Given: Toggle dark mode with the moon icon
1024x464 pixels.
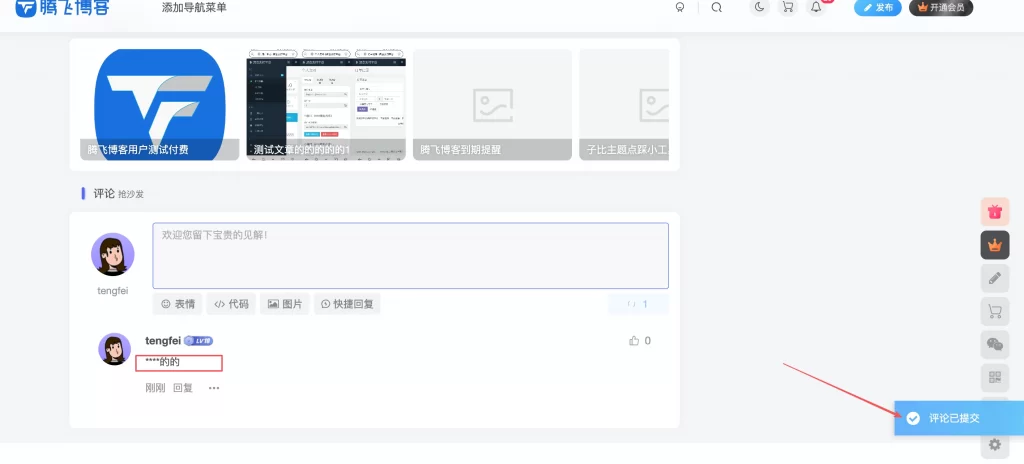Looking at the screenshot, I should [x=760, y=7].
